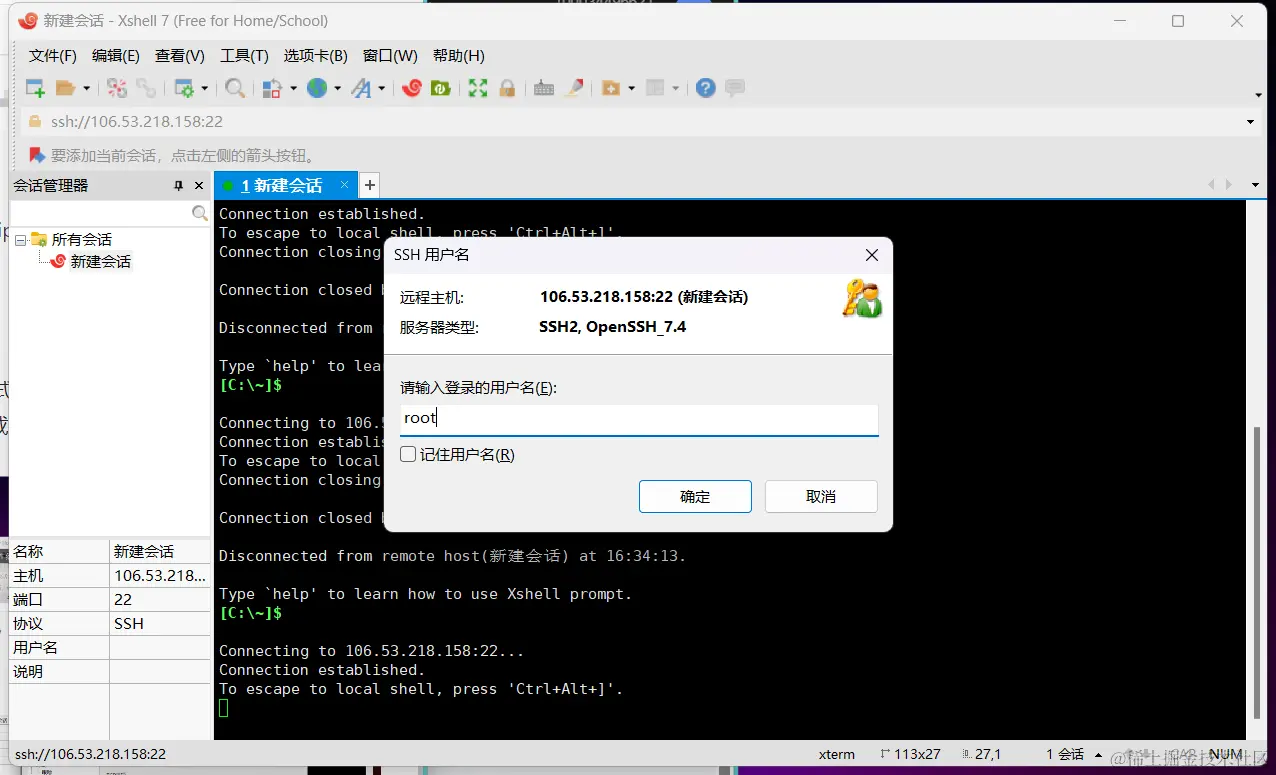Click the color scheme toolbar icon
The width and height of the screenshot is (1276, 775).
[x=272, y=88]
